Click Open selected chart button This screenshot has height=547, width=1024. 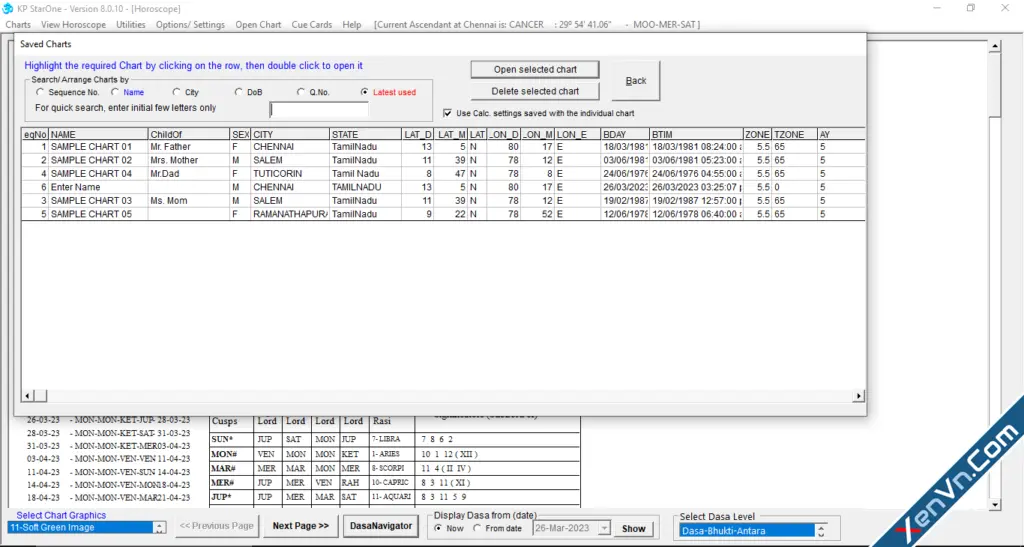click(x=535, y=69)
